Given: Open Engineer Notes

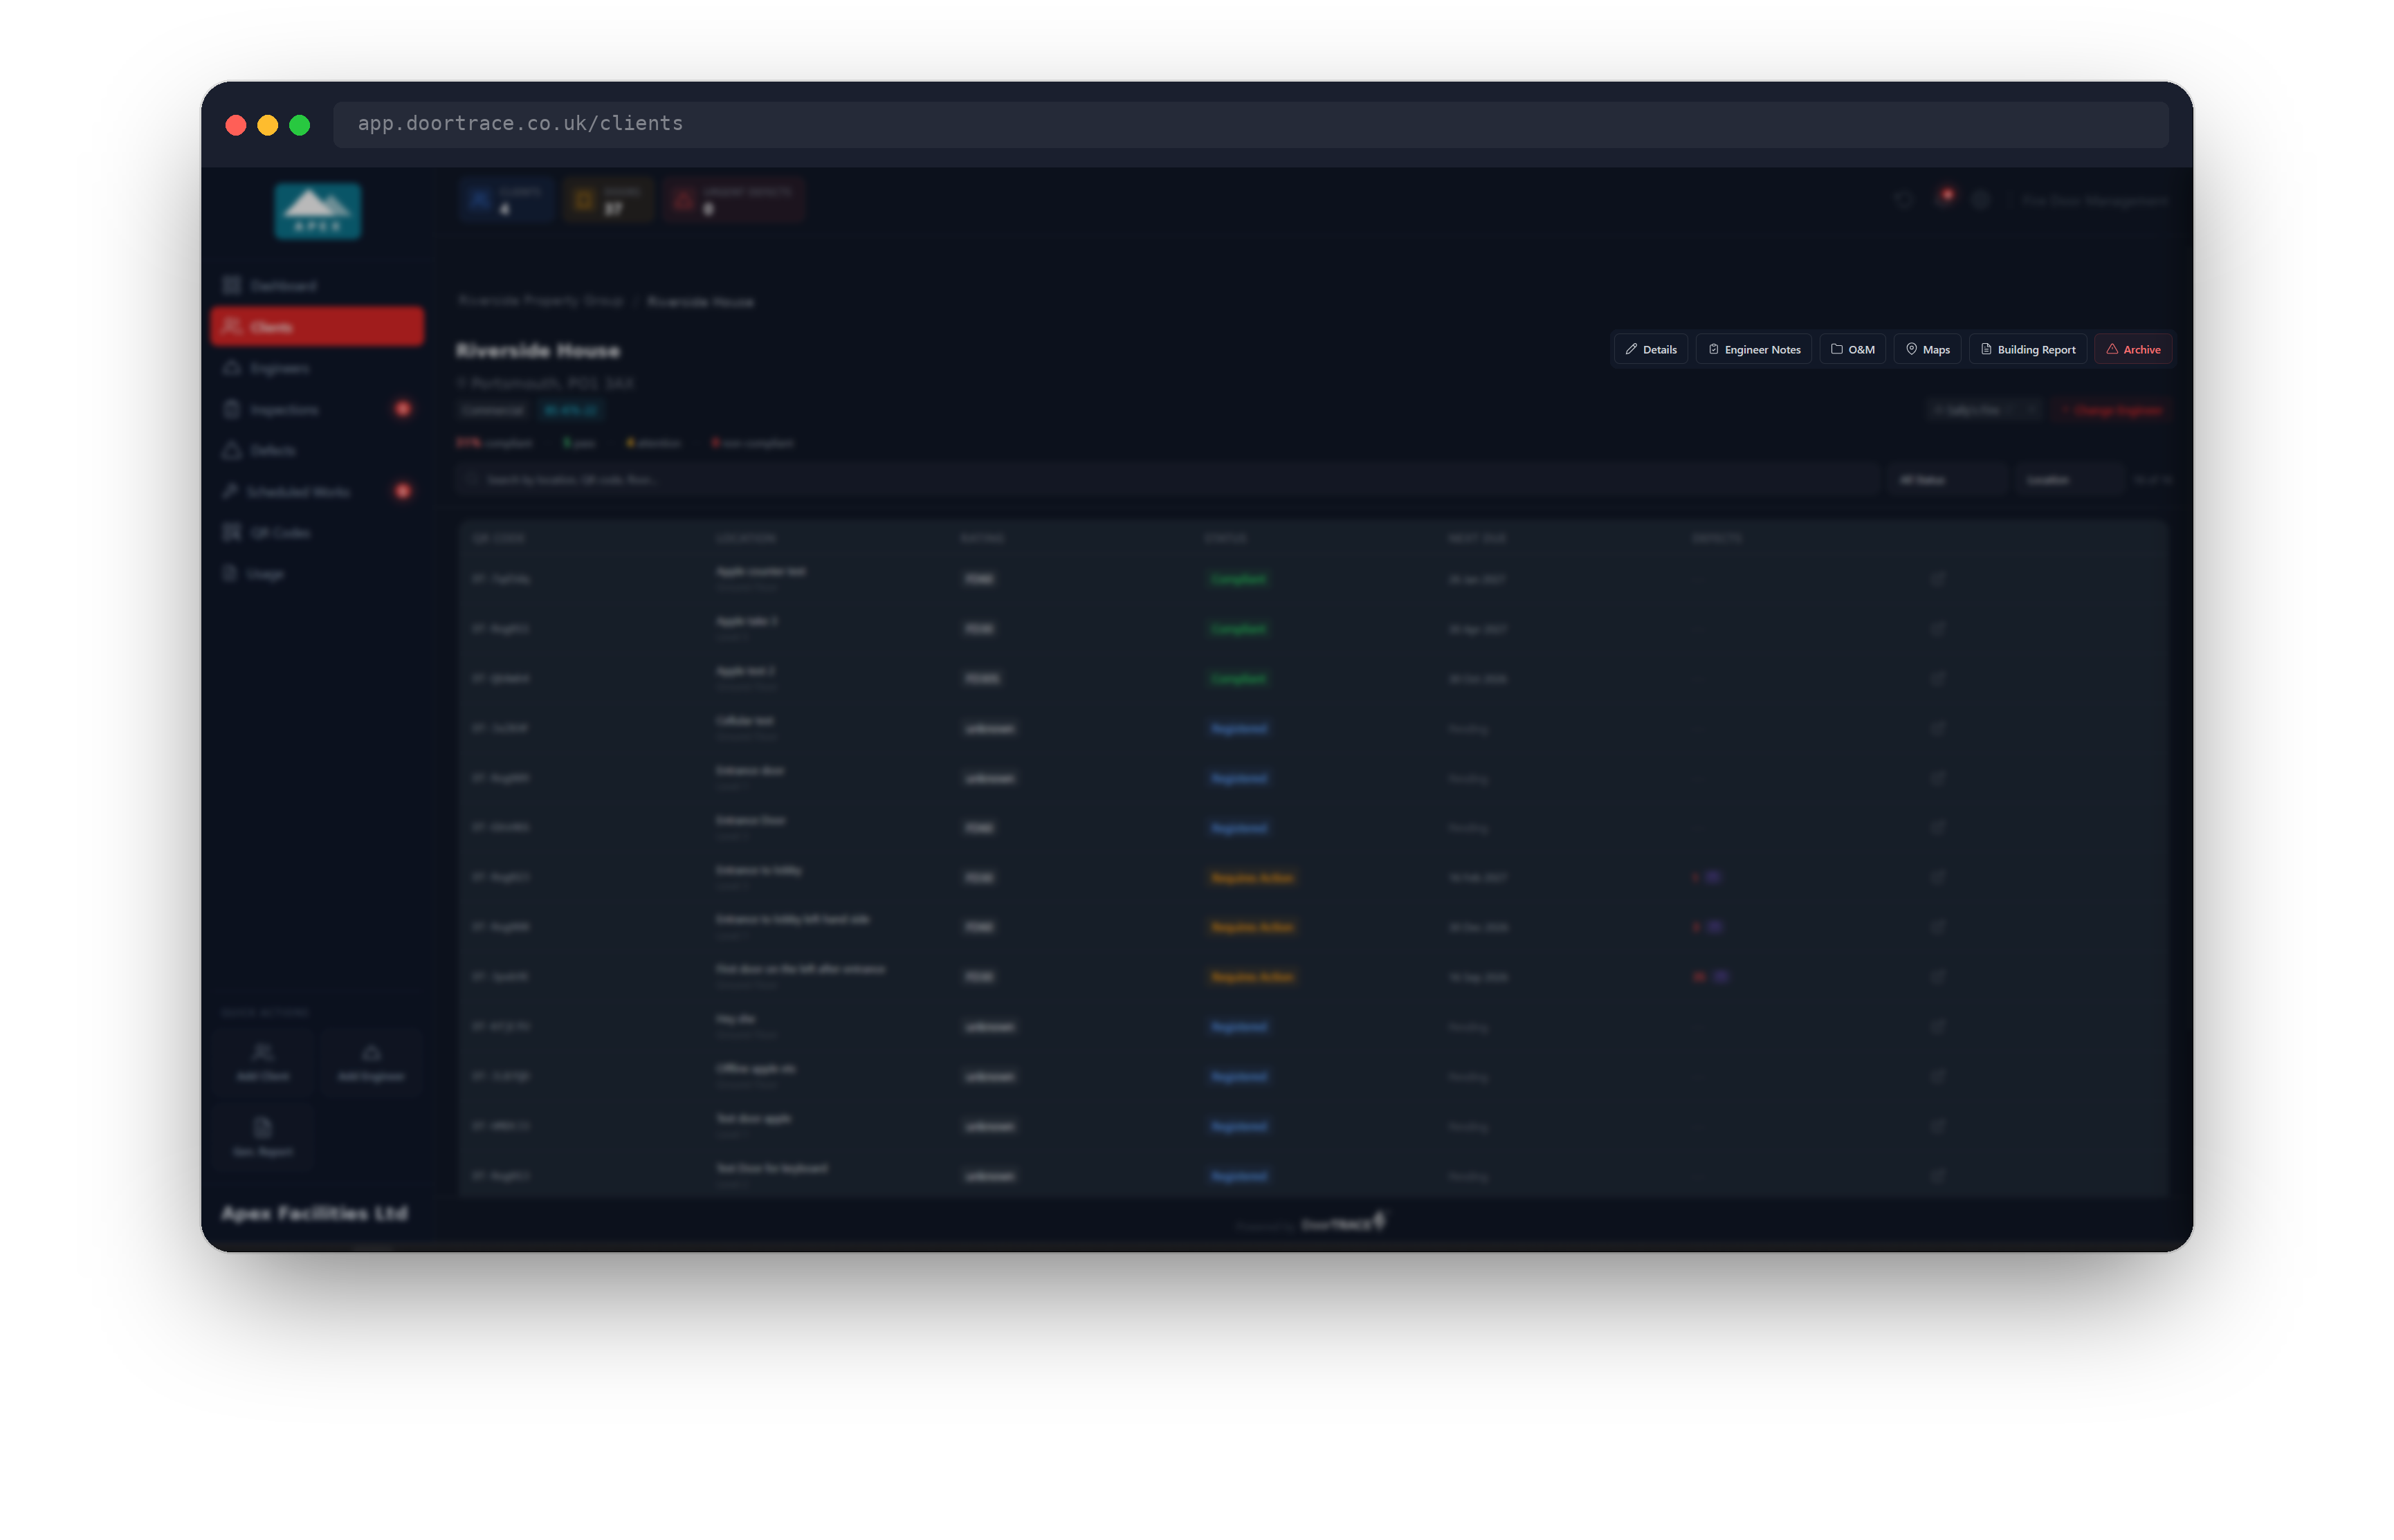Looking at the screenshot, I should 1753,349.
